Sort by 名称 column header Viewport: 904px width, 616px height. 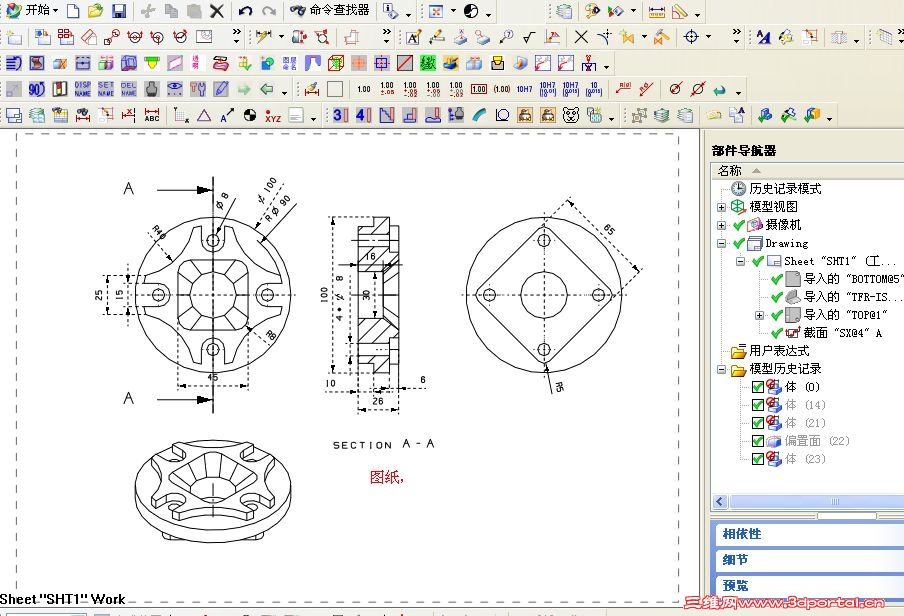coord(730,171)
